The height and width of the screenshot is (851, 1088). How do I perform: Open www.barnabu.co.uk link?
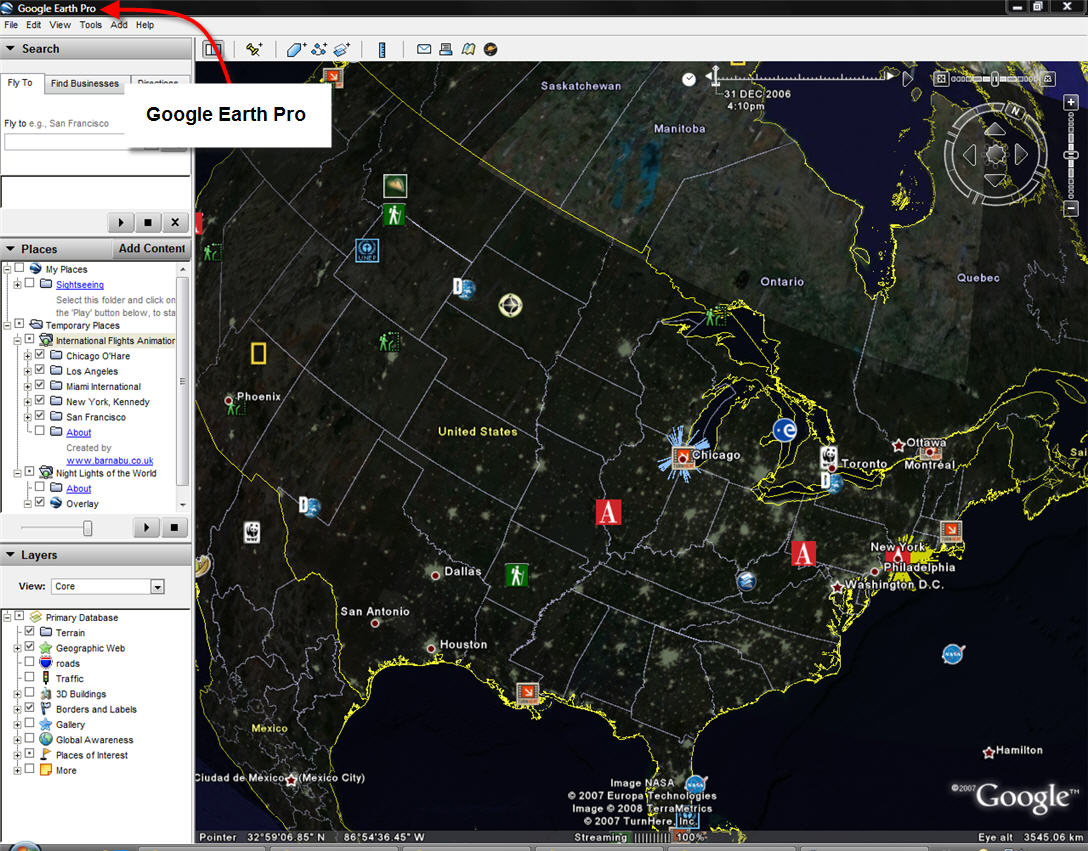(x=110, y=461)
